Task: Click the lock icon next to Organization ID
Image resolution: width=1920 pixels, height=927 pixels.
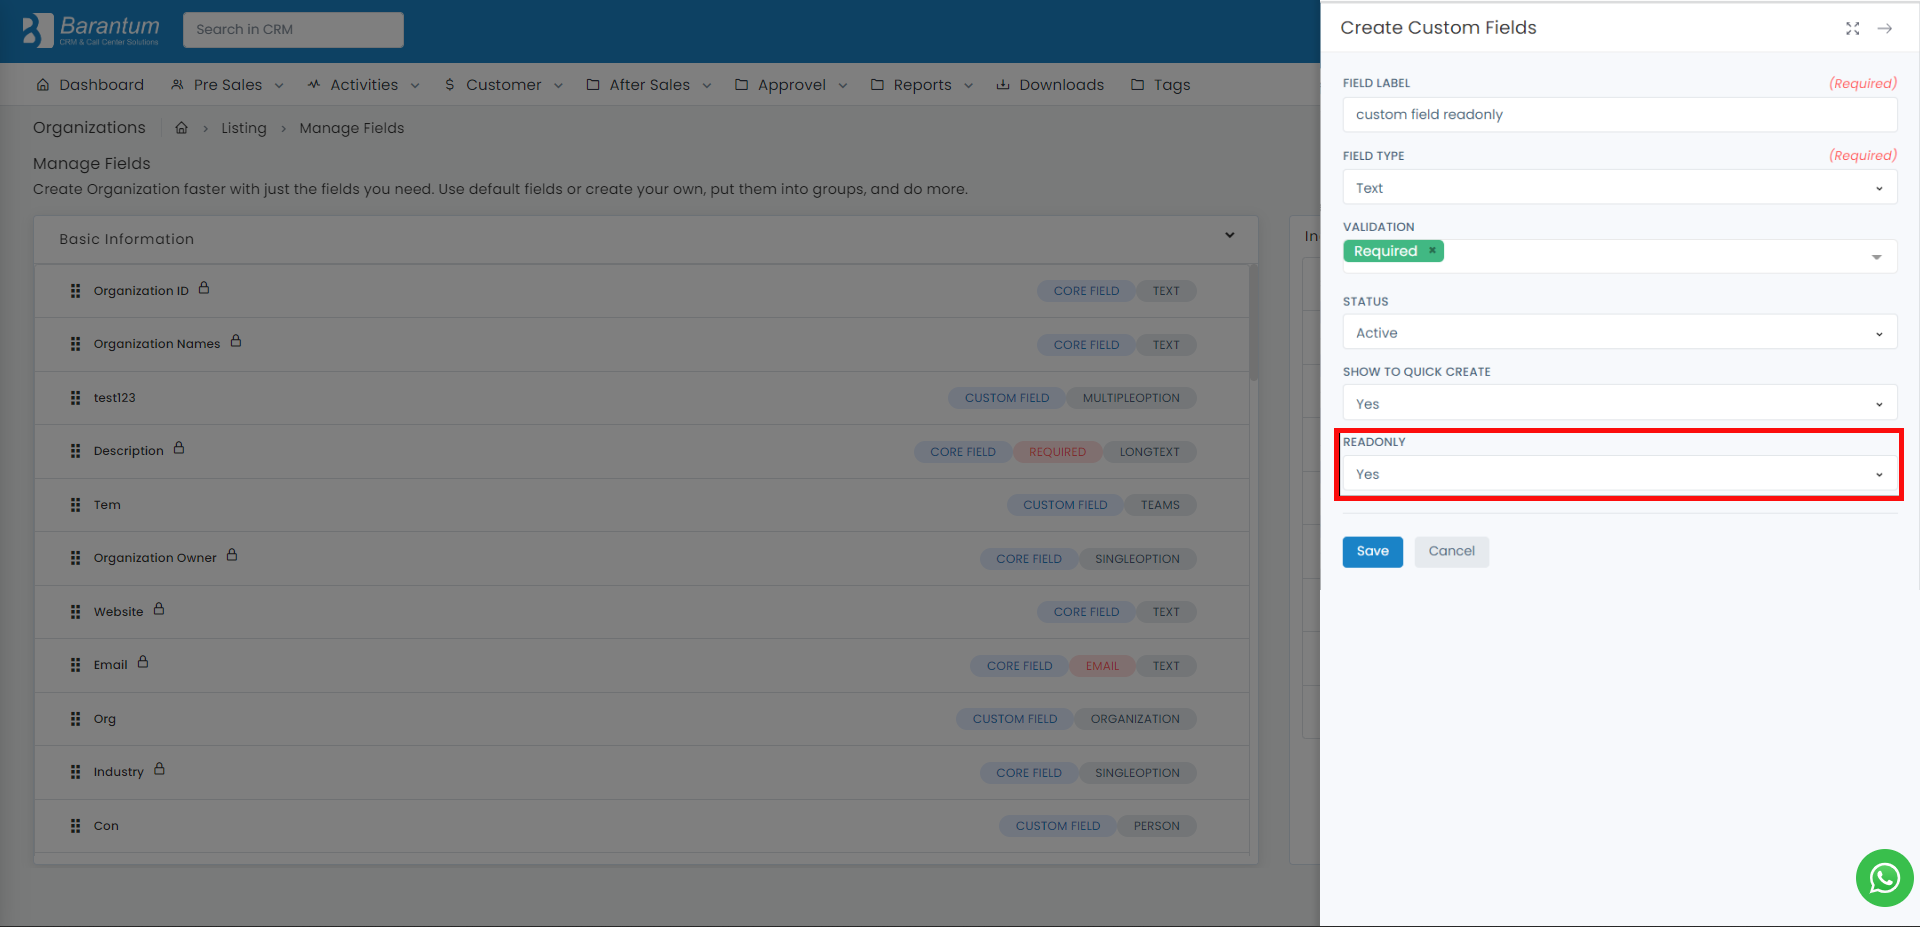Action: [204, 288]
